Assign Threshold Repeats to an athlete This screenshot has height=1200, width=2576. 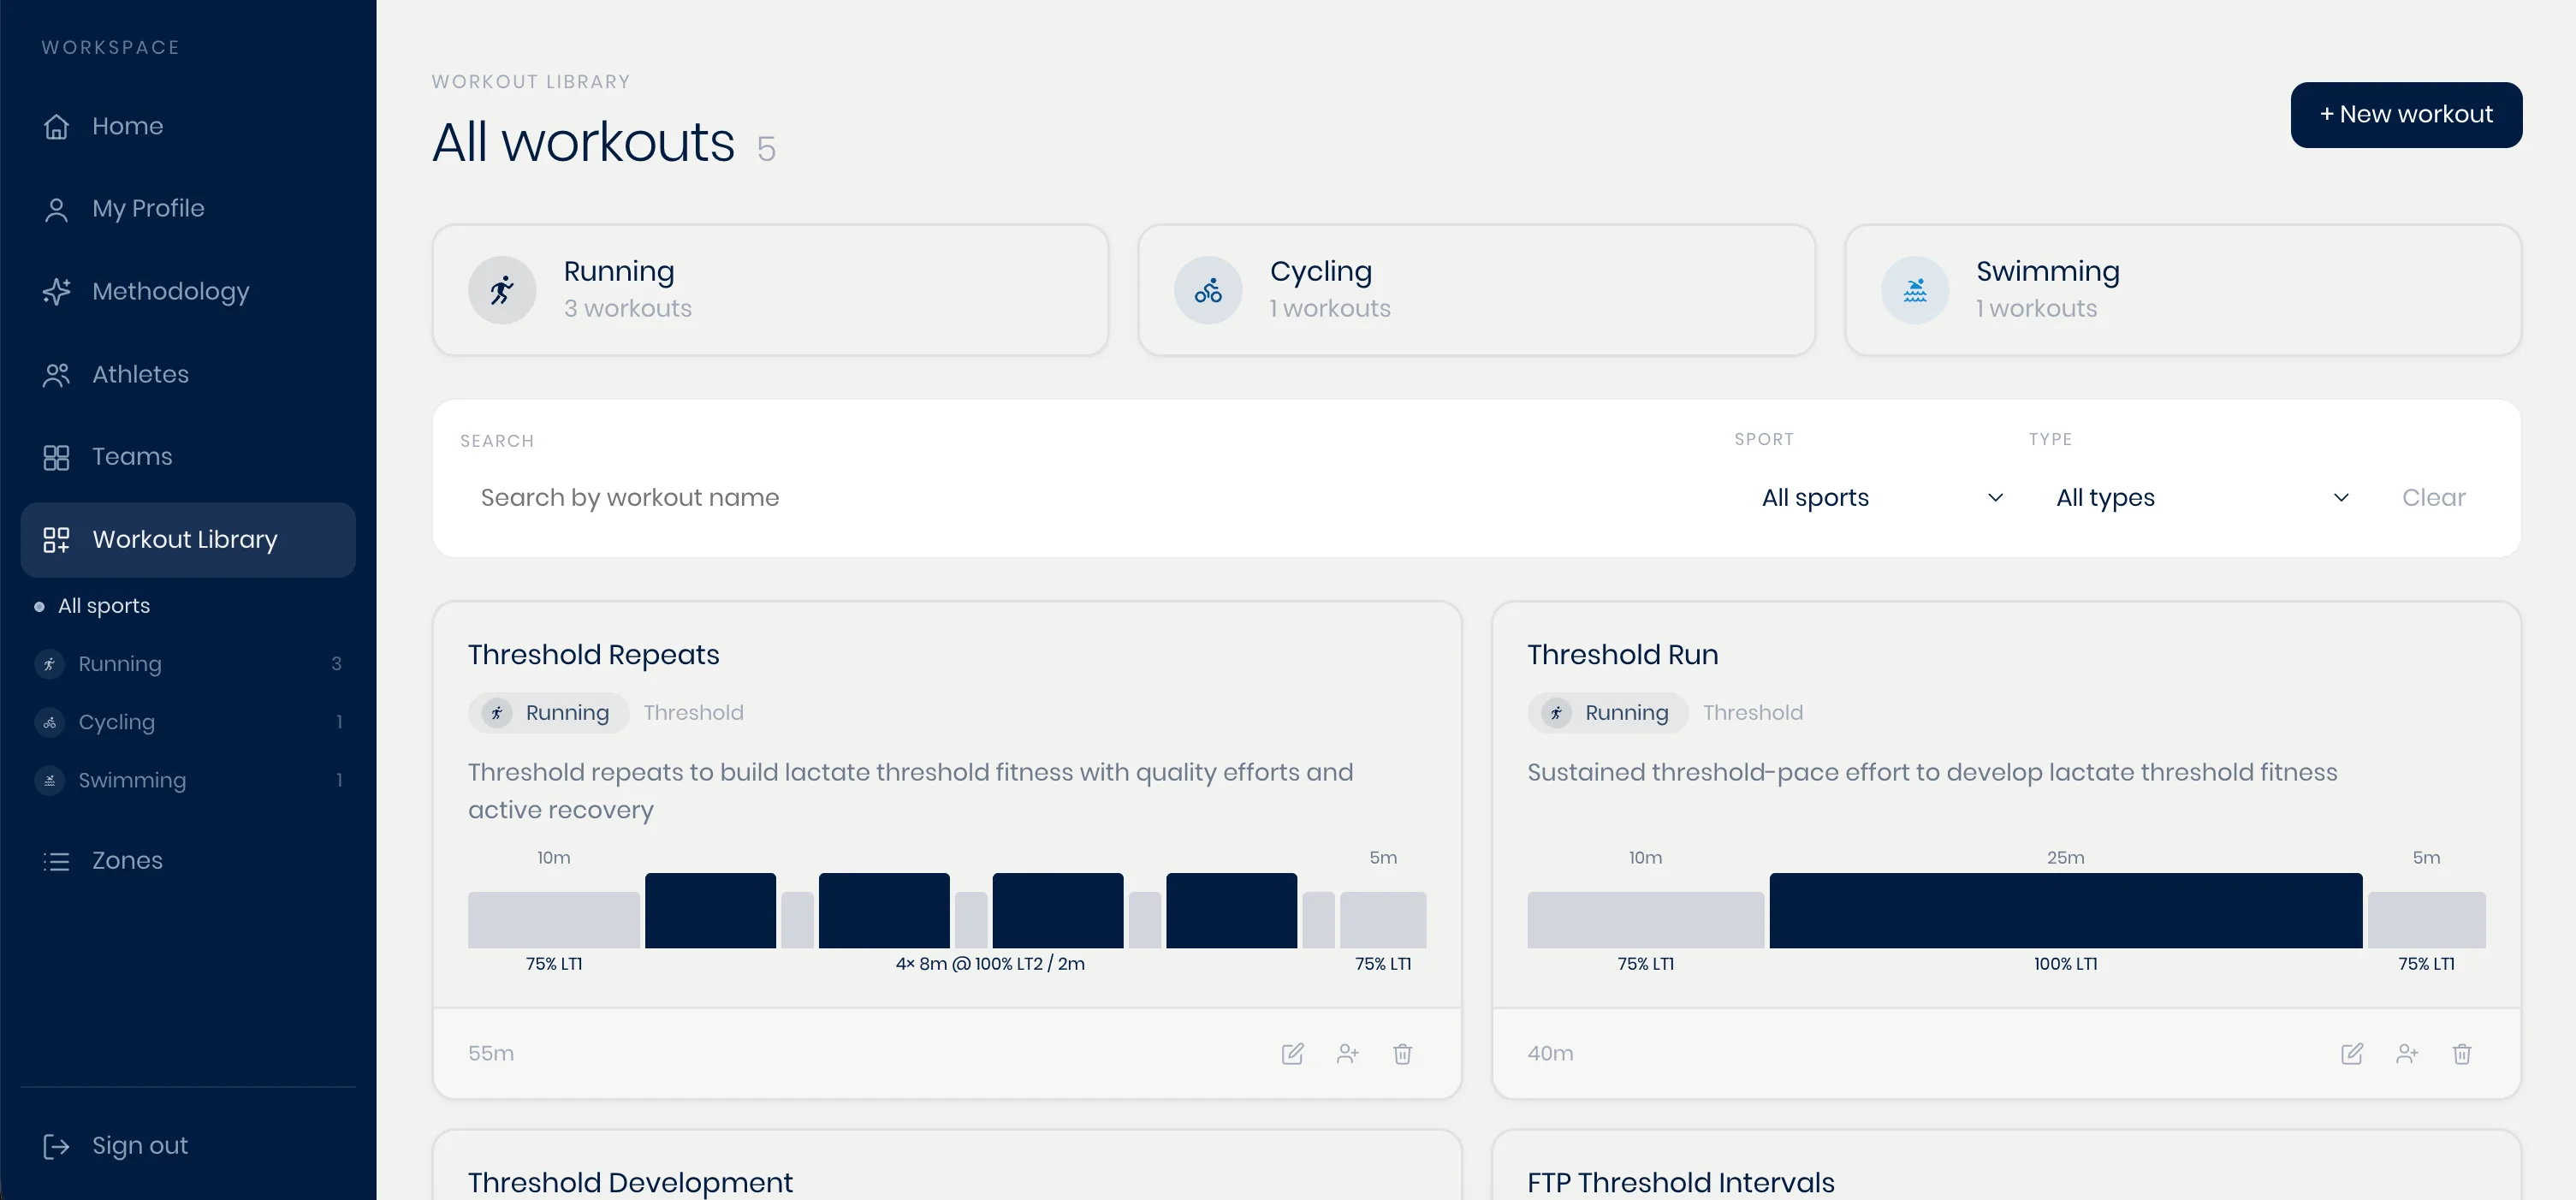(x=1347, y=1054)
